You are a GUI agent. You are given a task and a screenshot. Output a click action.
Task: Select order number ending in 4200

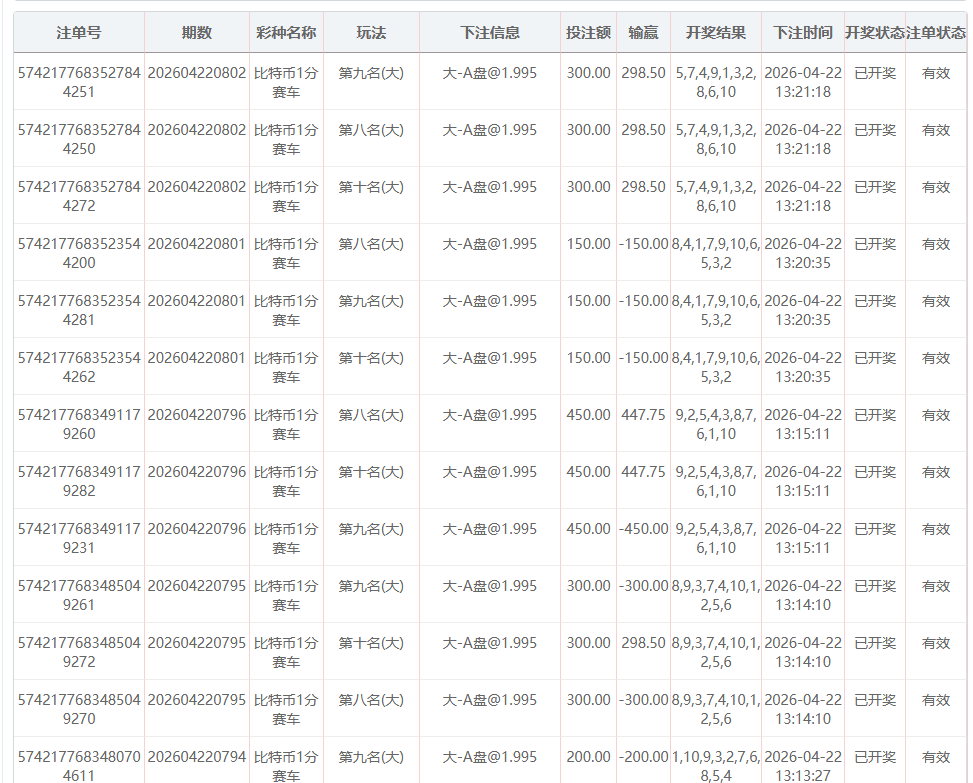pos(78,253)
